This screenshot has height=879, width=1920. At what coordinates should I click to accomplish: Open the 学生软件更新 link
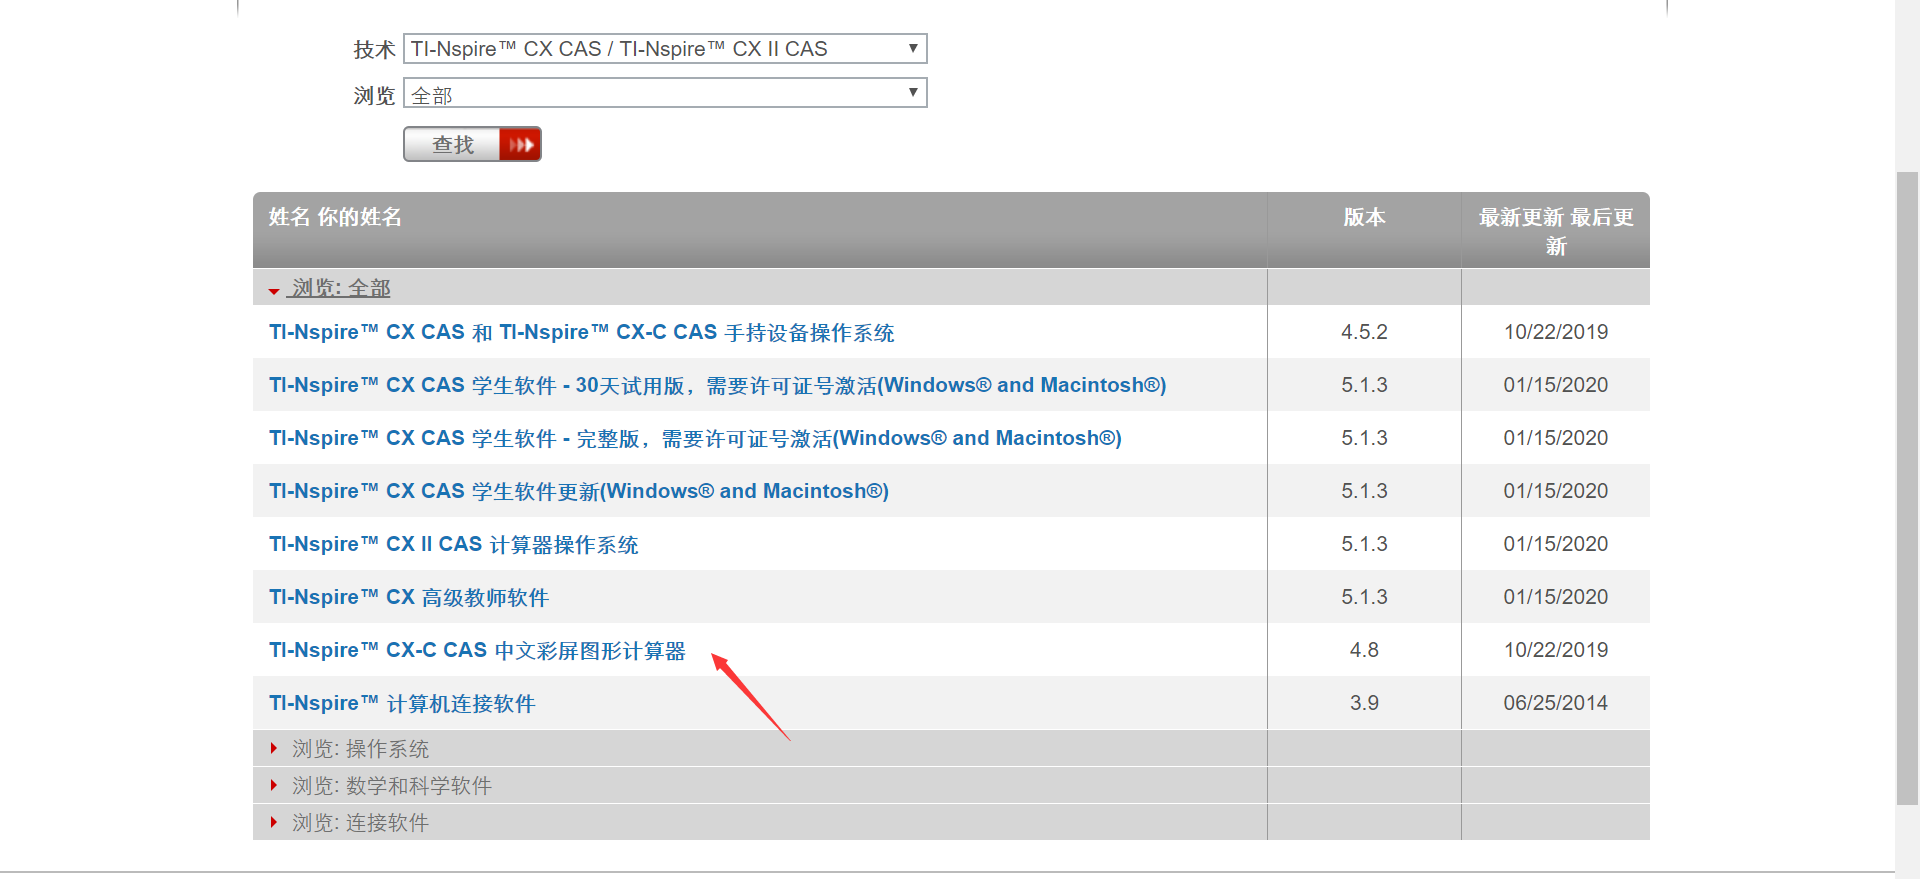click(579, 491)
